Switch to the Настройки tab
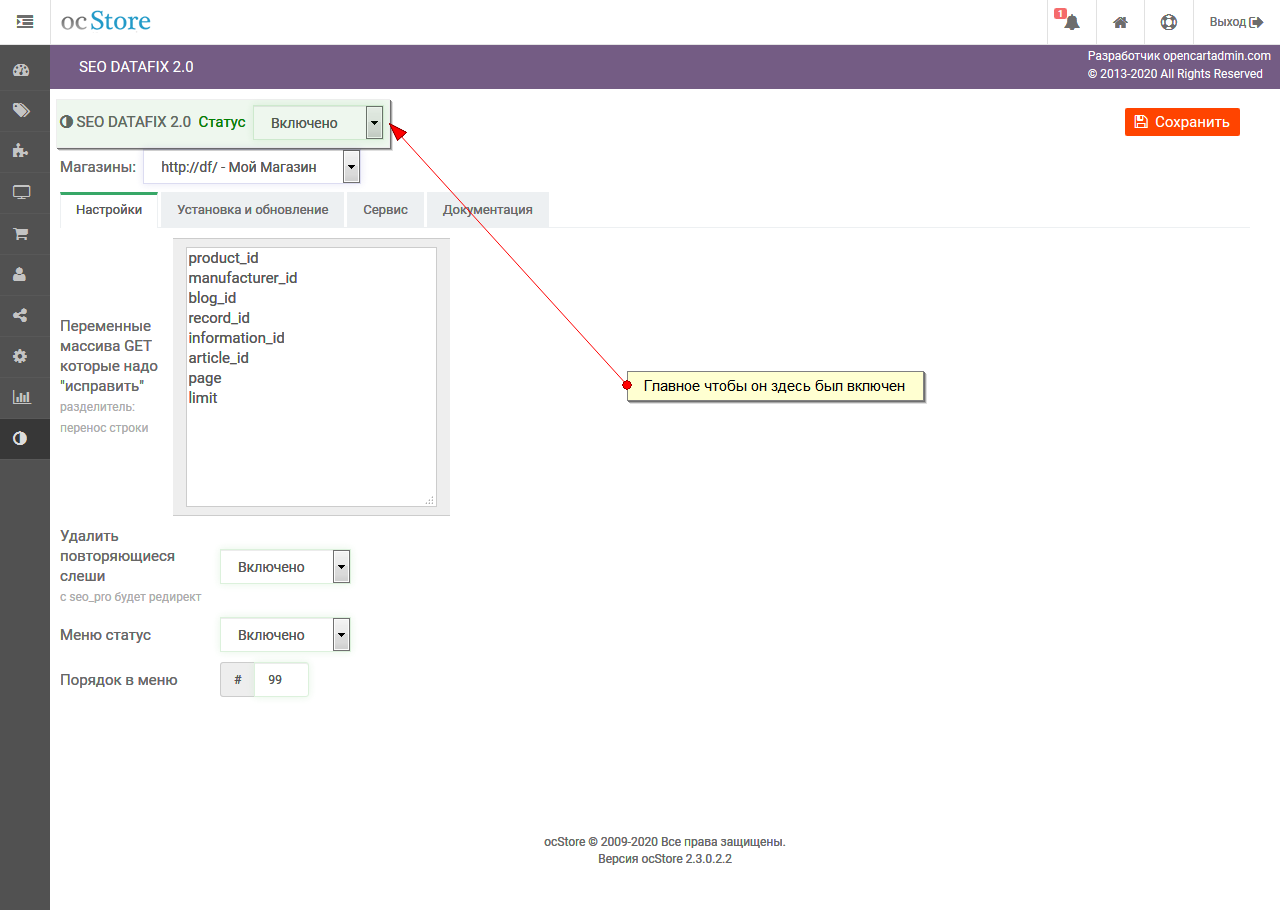This screenshot has width=1280, height=910. tap(109, 210)
